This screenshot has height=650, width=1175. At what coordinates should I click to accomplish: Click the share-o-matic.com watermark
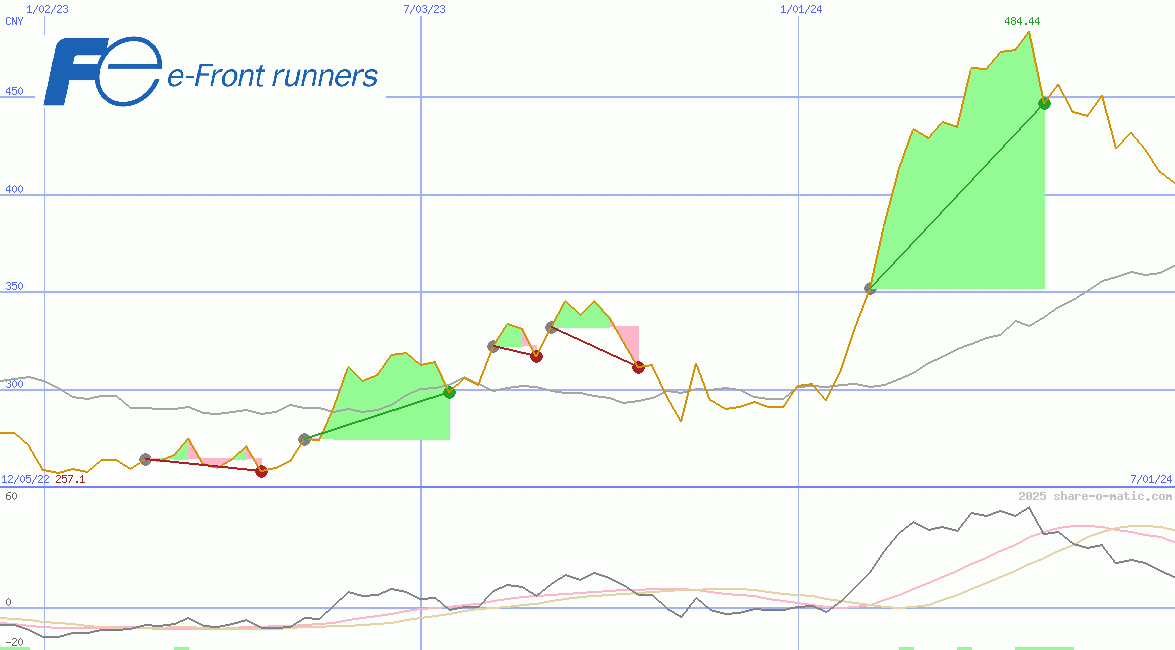click(1094, 496)
